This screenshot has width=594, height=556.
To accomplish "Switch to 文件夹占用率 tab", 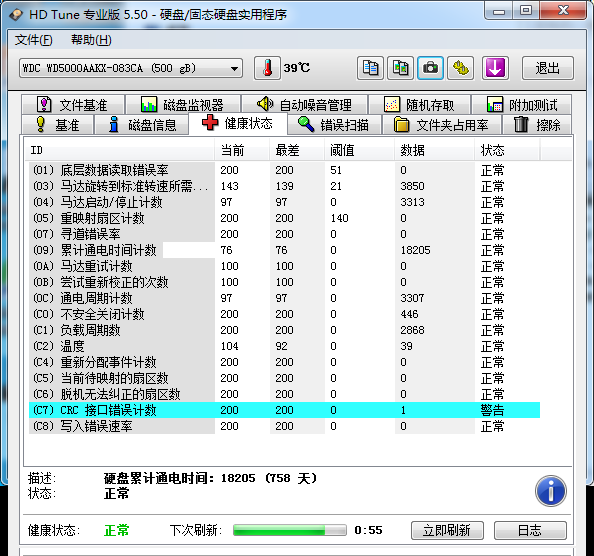I will pyautogui.click(x=442, y=125).
